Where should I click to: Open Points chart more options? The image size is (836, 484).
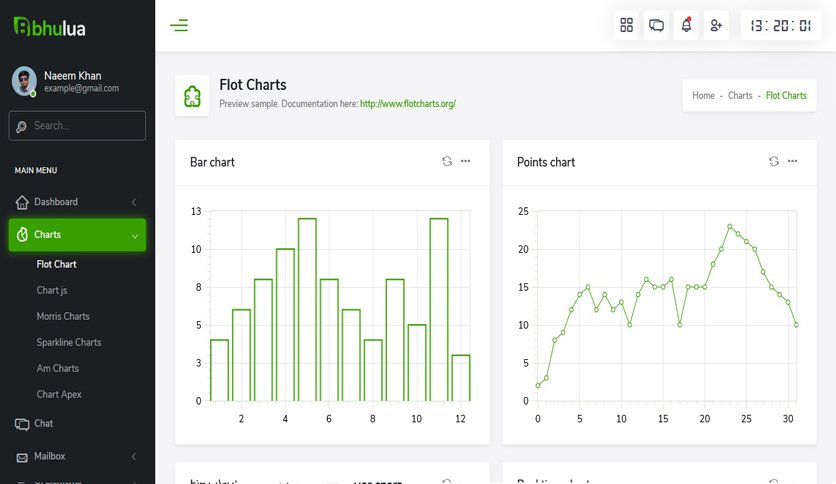point(792,161)
